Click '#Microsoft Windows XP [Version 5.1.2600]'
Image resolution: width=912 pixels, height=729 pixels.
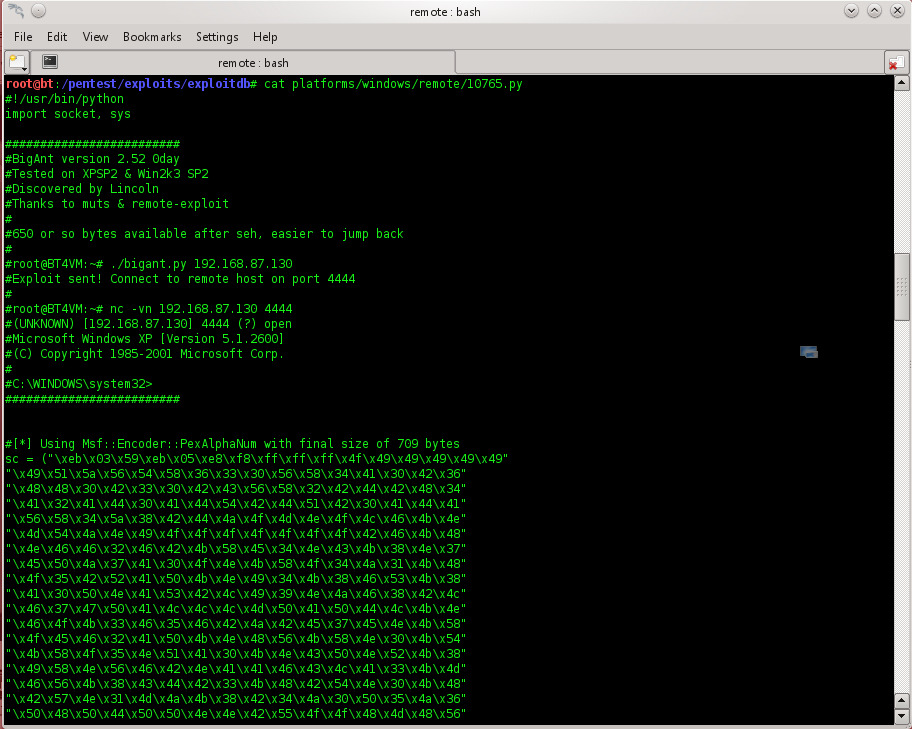pyautogui.click(x=145, y=339)
